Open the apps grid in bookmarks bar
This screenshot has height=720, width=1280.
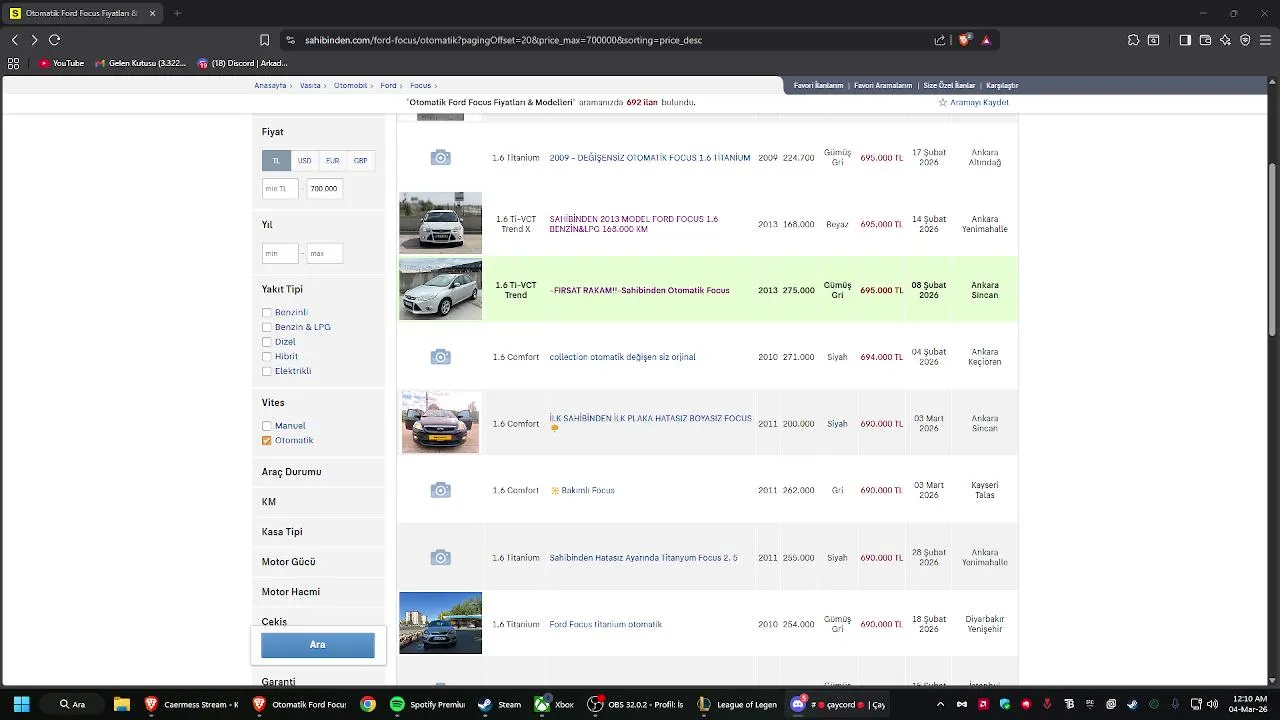pos(13,63)
